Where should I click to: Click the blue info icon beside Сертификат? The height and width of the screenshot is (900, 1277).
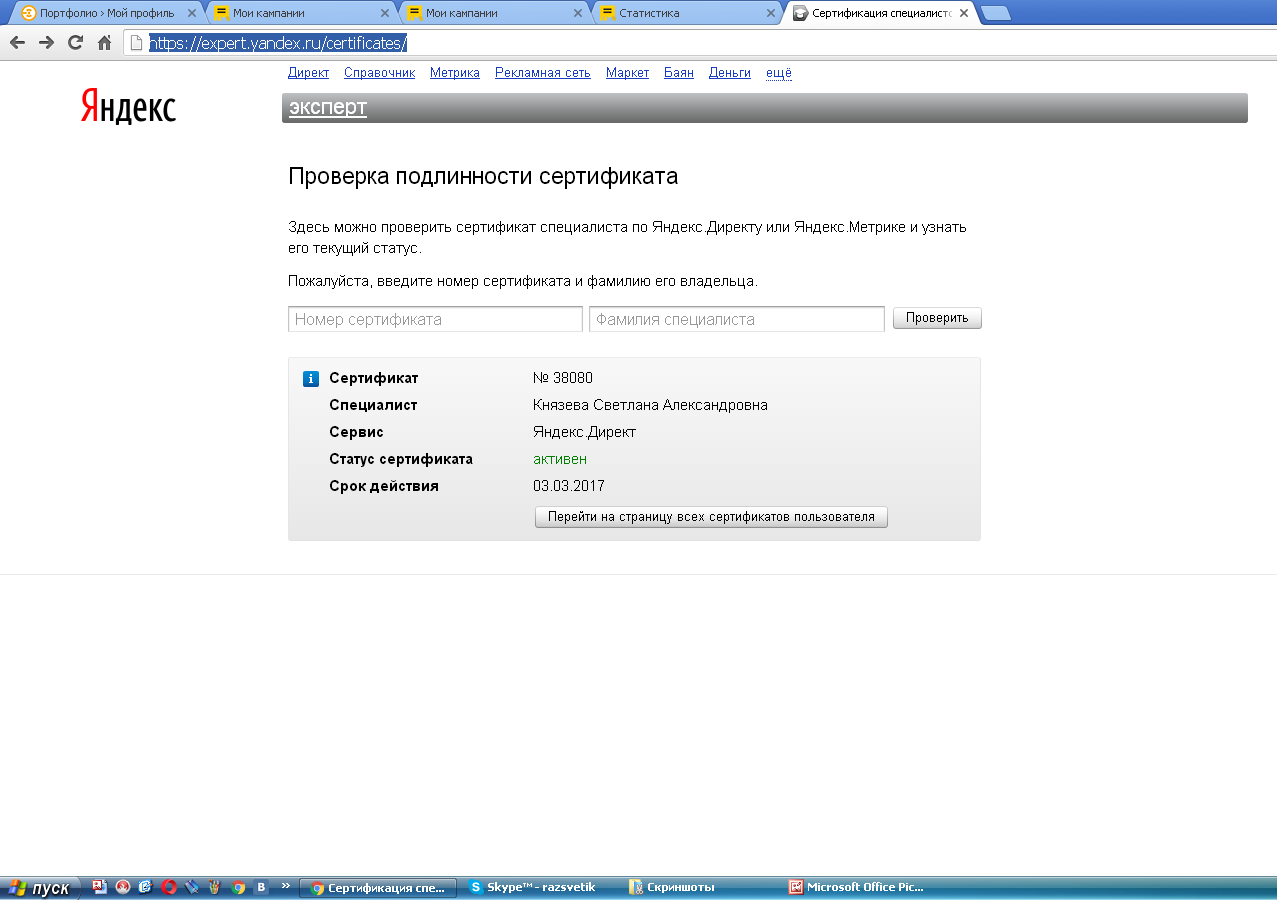click(x=311, y=379)
